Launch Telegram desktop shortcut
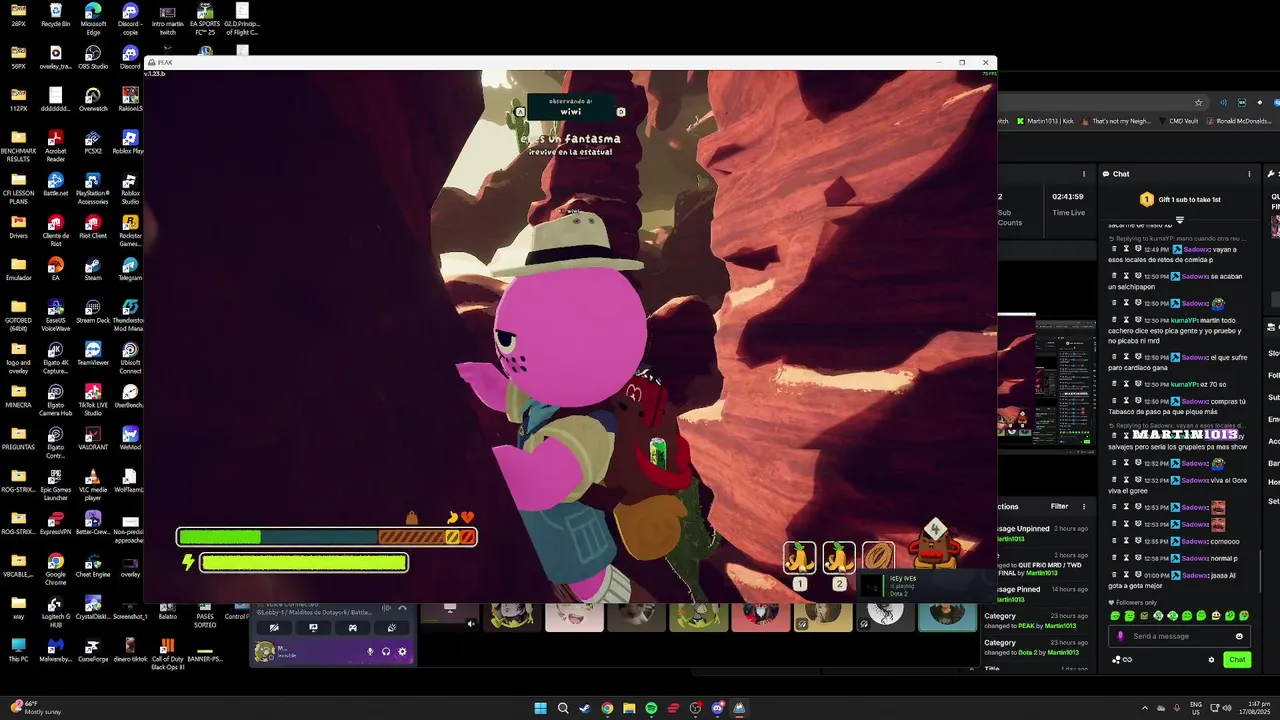Image resolution: width=1280 pixels, height=720 pixels. [130, 269]
